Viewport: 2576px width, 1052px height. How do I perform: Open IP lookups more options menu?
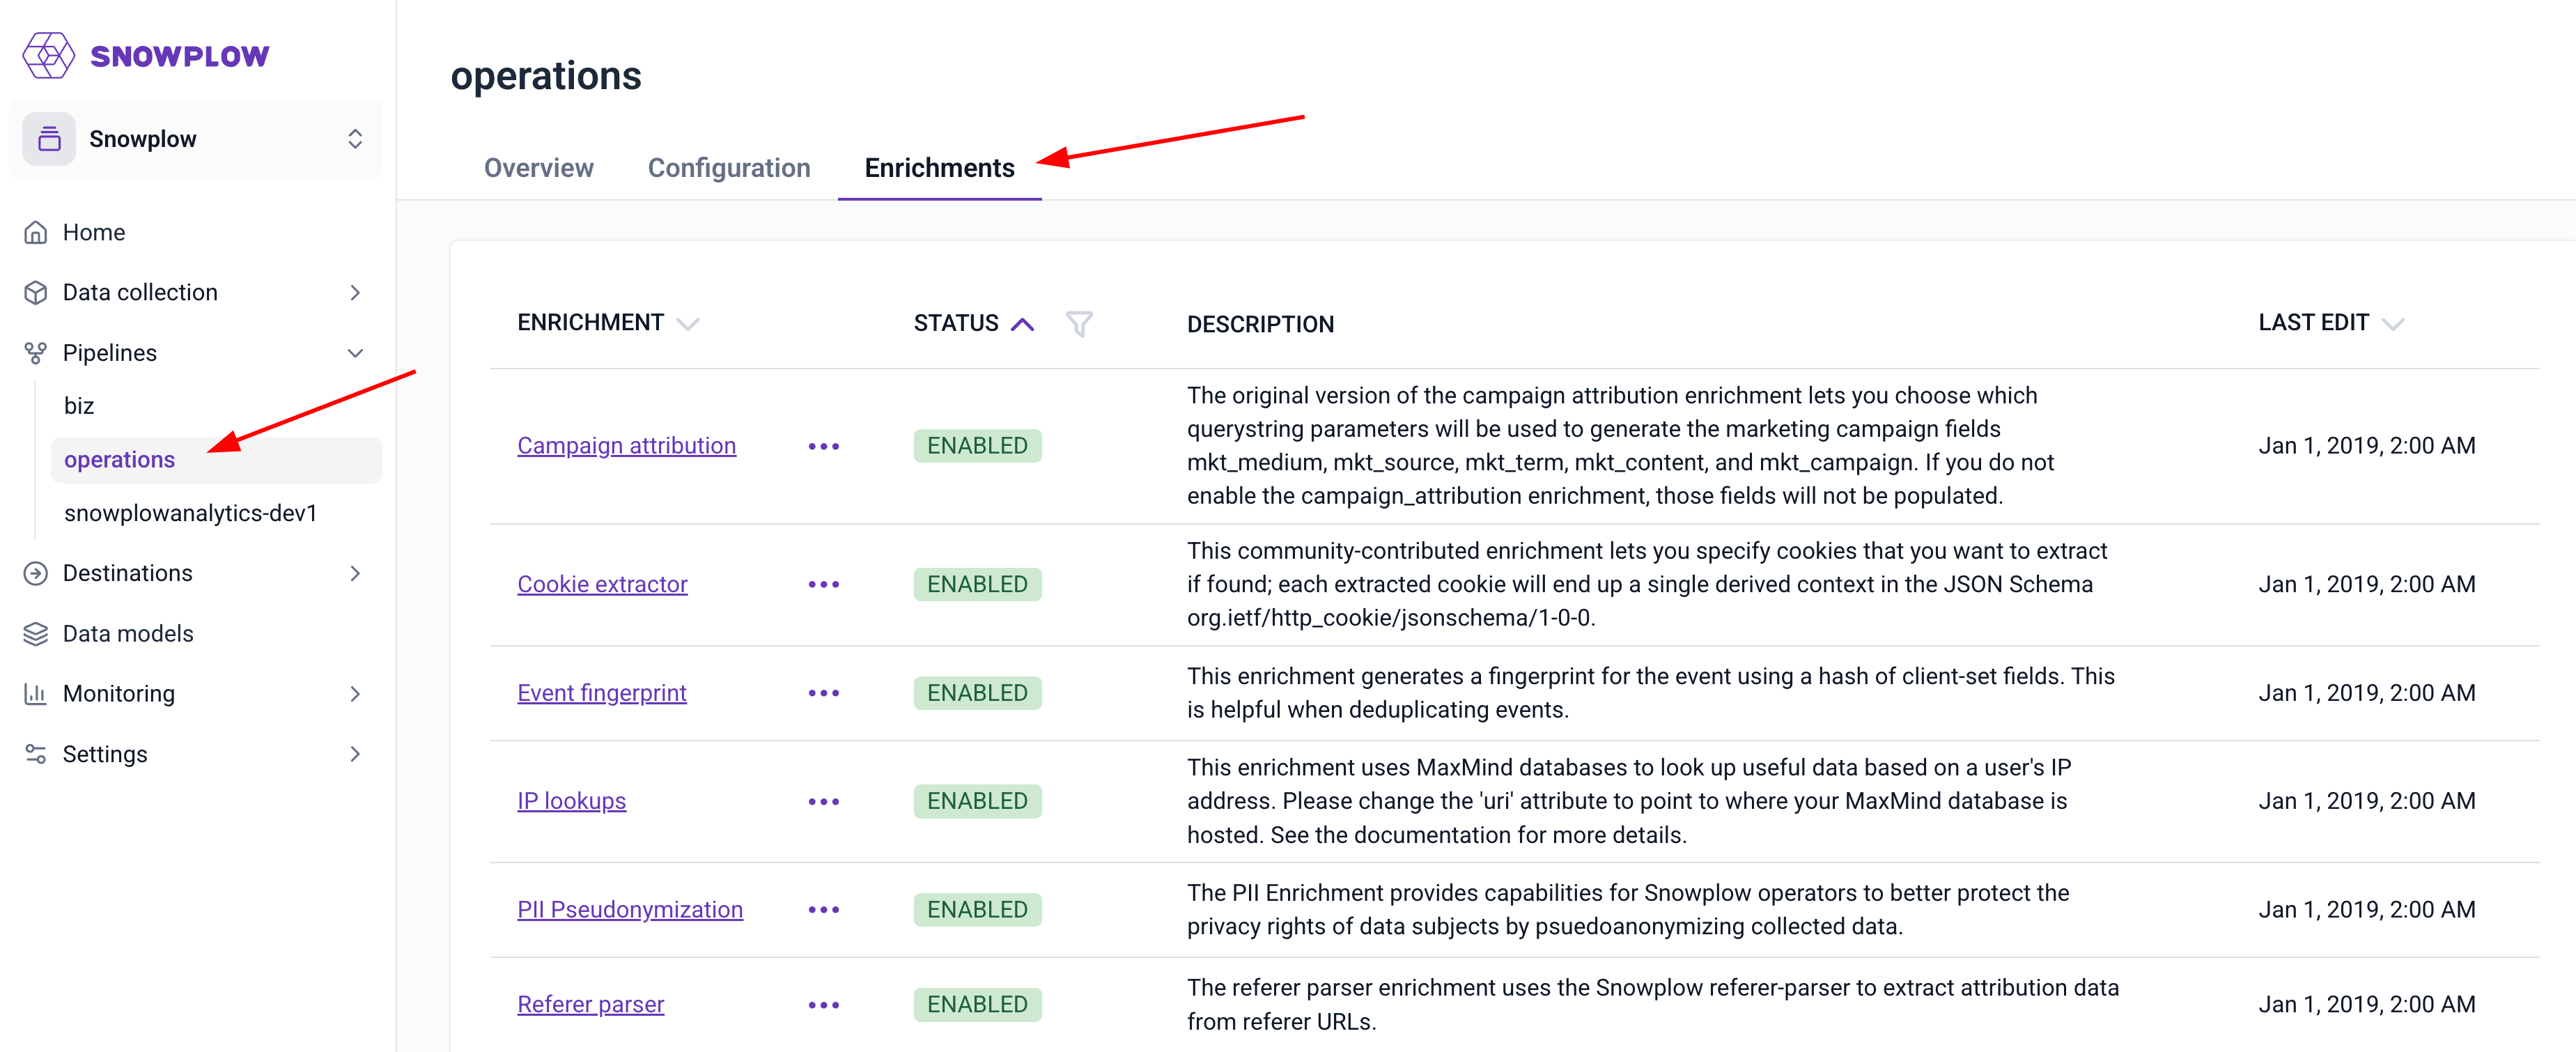(x=823, y=801)
